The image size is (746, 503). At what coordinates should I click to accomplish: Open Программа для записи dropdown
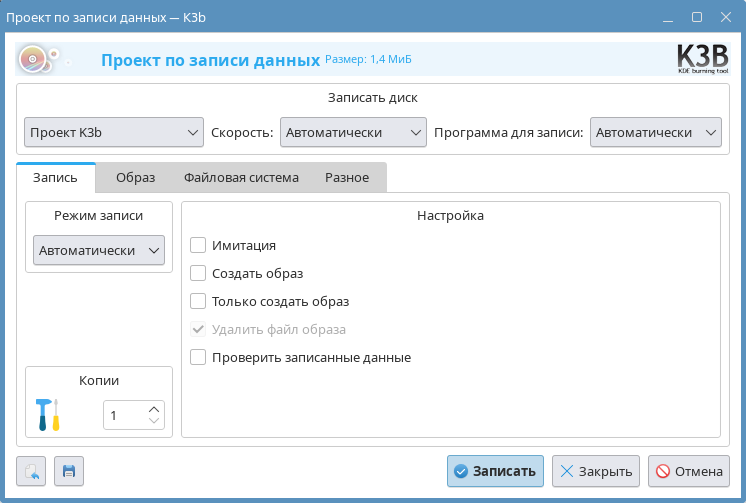pyautogui.click(x=655, y=132)
